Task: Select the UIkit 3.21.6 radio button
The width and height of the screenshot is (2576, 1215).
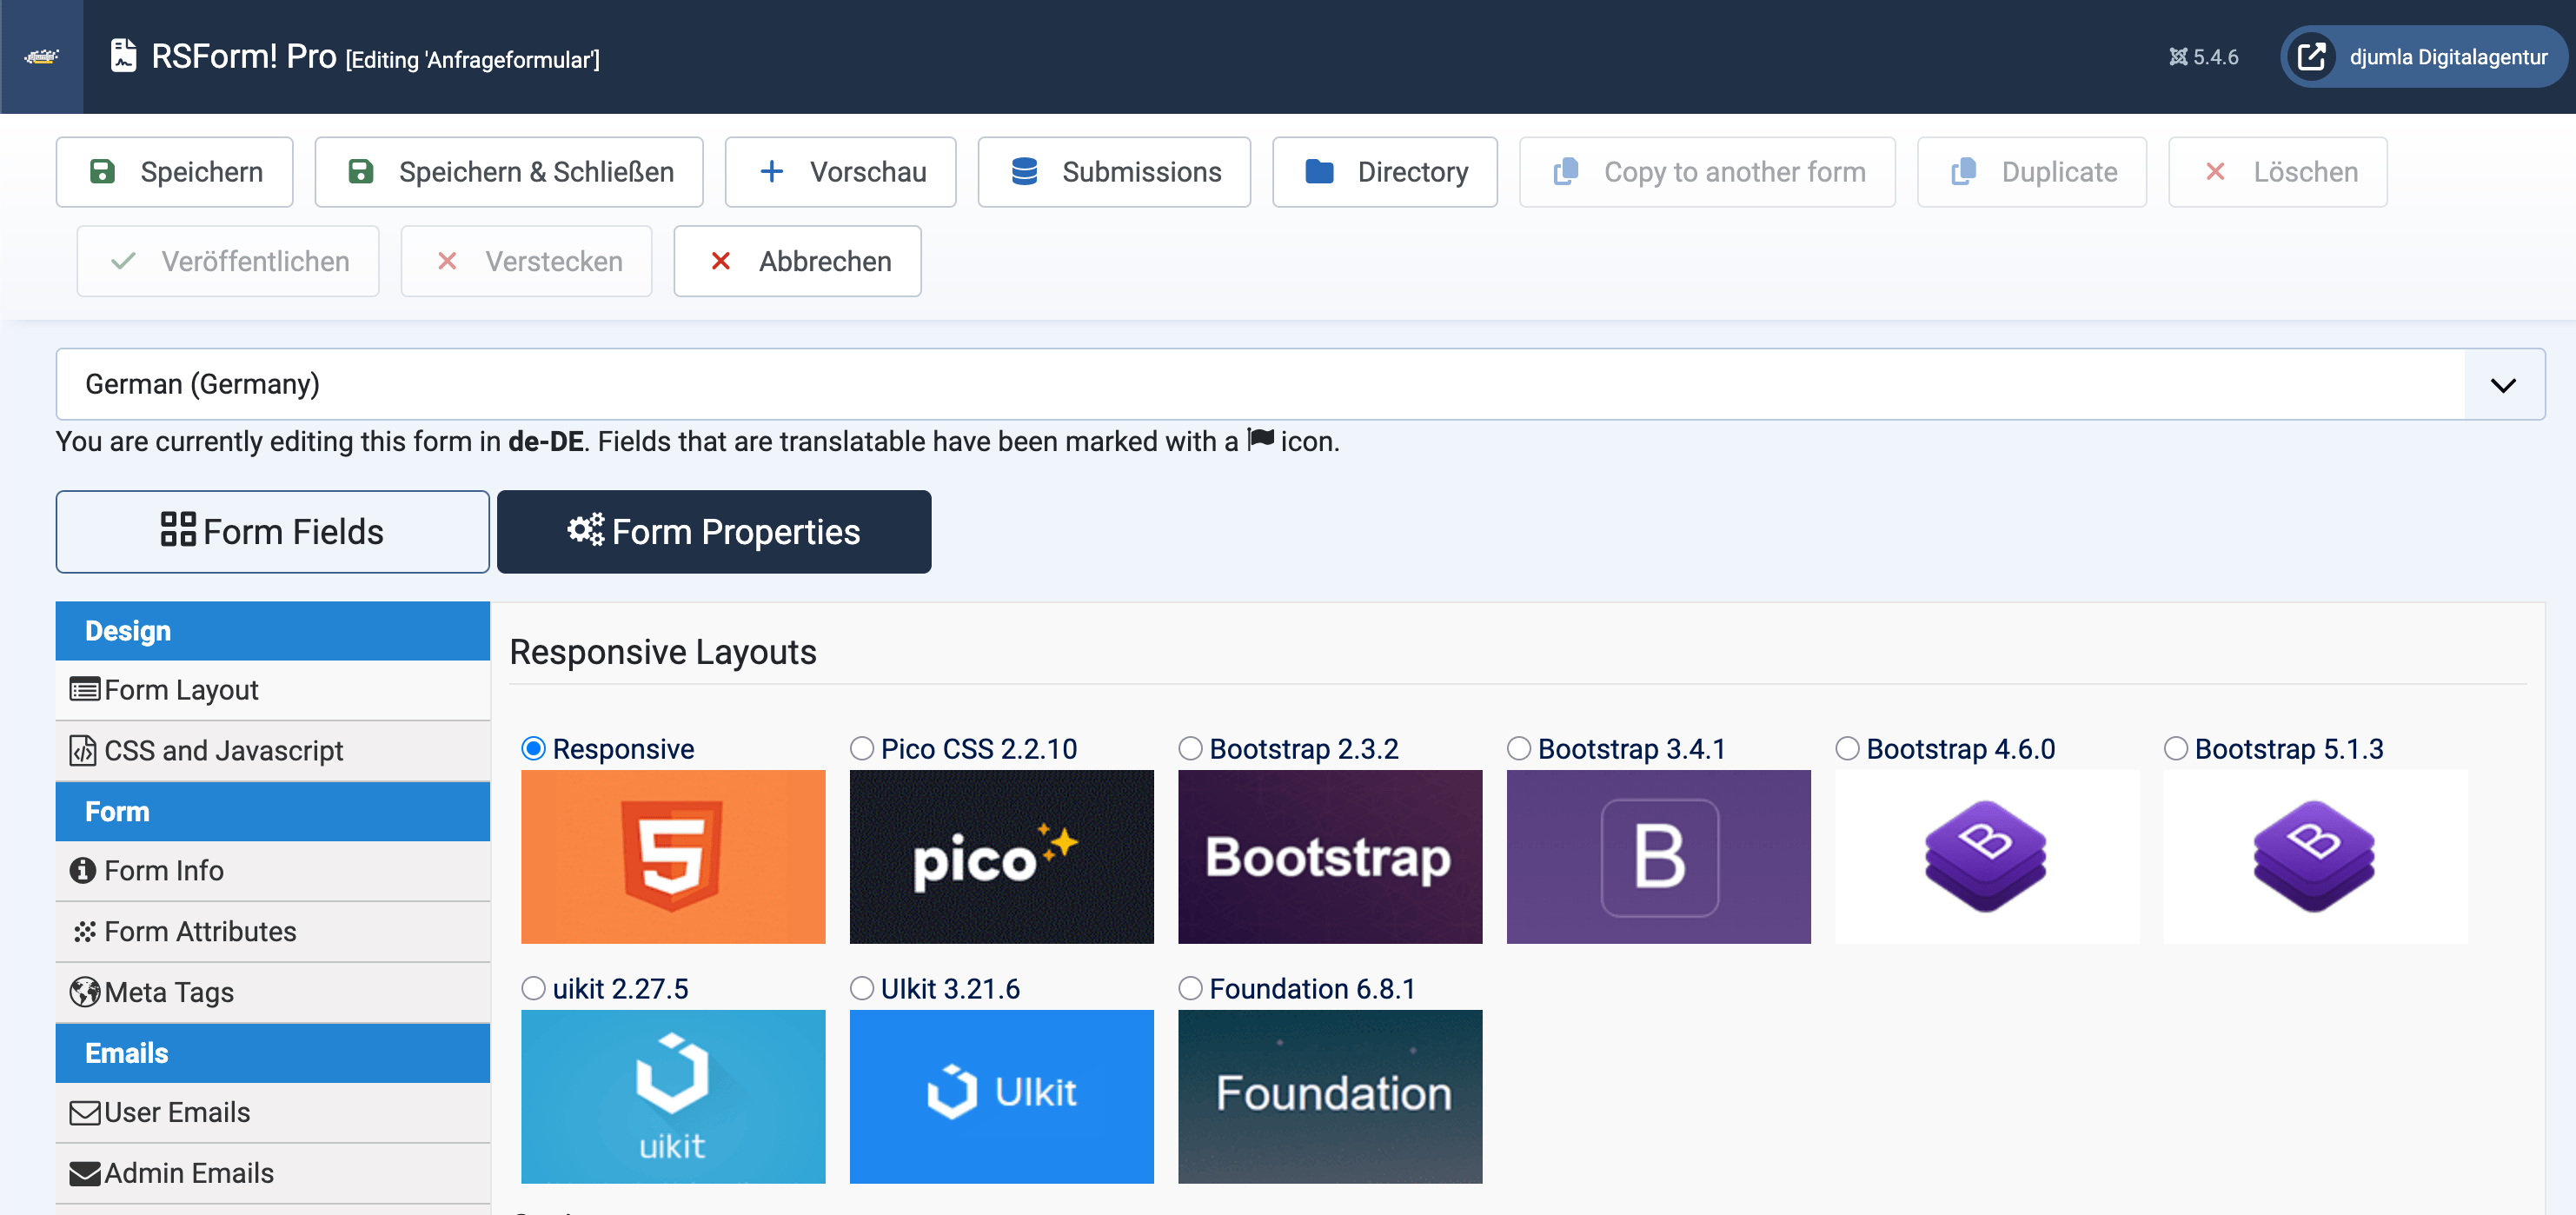Action: pyautogui.click(x=862, y=988)
